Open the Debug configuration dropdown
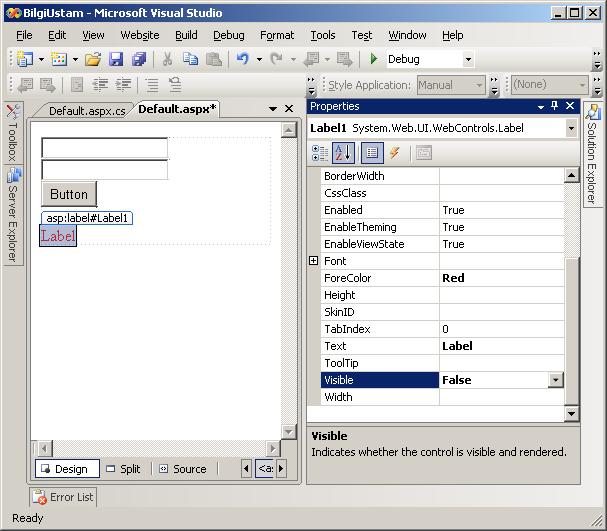This screenshot has height=531, width=607. pyautogui.click(x=467, y=59)
